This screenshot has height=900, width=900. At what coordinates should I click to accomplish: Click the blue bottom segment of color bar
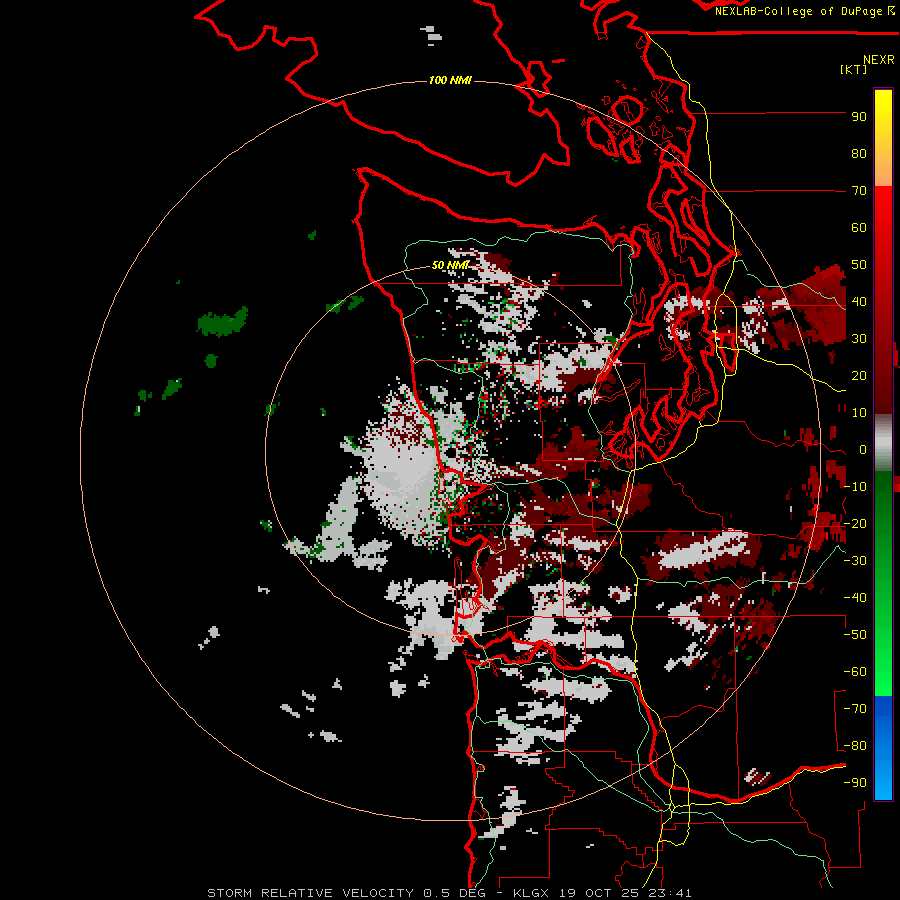coord(883,748)
